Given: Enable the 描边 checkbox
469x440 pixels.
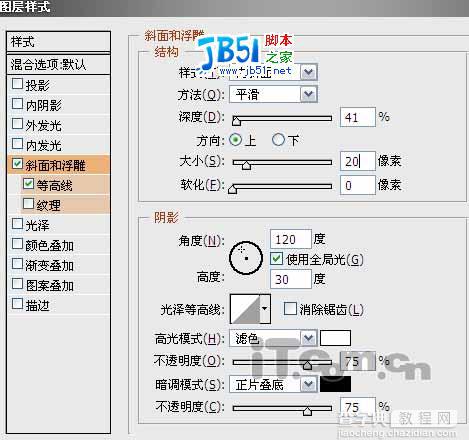Looking at the screenshot, I should 17,304.
